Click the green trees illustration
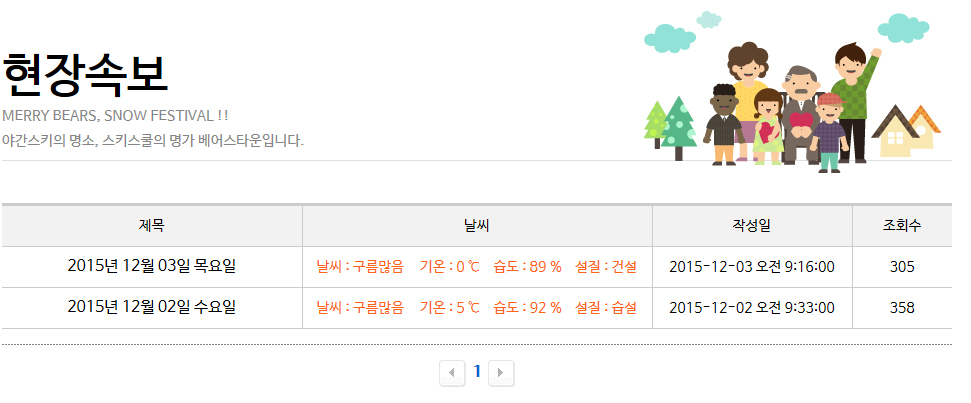Screen dimensions: 971x403 point(672,125)
